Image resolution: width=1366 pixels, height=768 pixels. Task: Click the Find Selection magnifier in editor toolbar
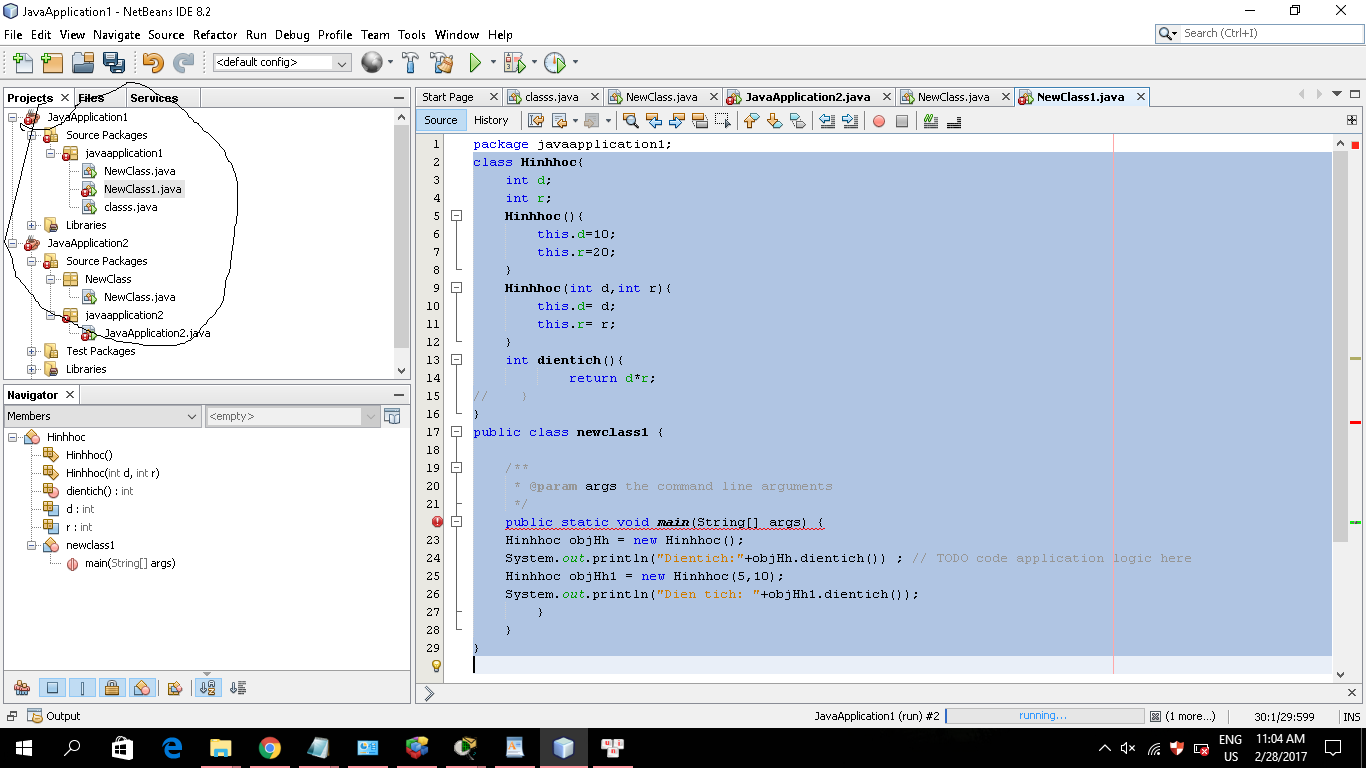(630, 121)
